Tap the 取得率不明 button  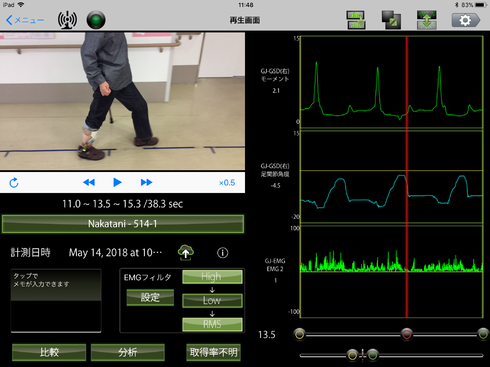pyautogui.click(x=213, y=352)
